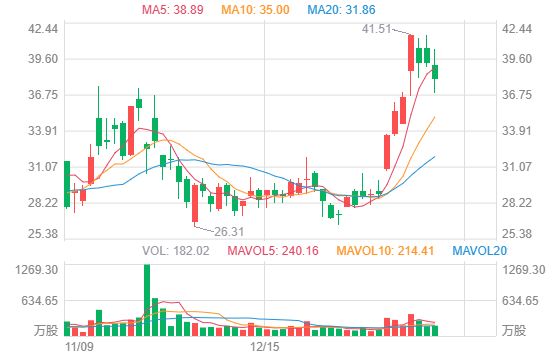This screenshot has height=360, width=560.
Task: Click the 41.51 high price annotation
Action: pos(376,29)
